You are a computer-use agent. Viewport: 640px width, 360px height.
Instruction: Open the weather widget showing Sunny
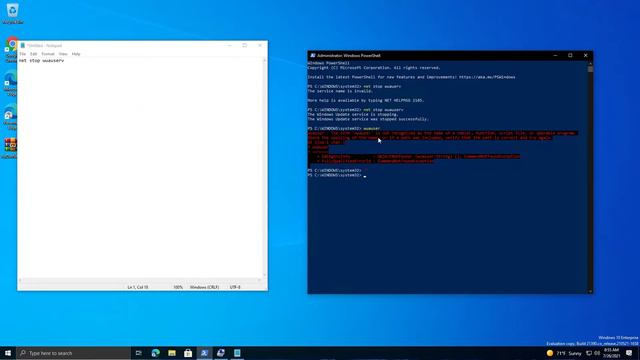point(565,353)
